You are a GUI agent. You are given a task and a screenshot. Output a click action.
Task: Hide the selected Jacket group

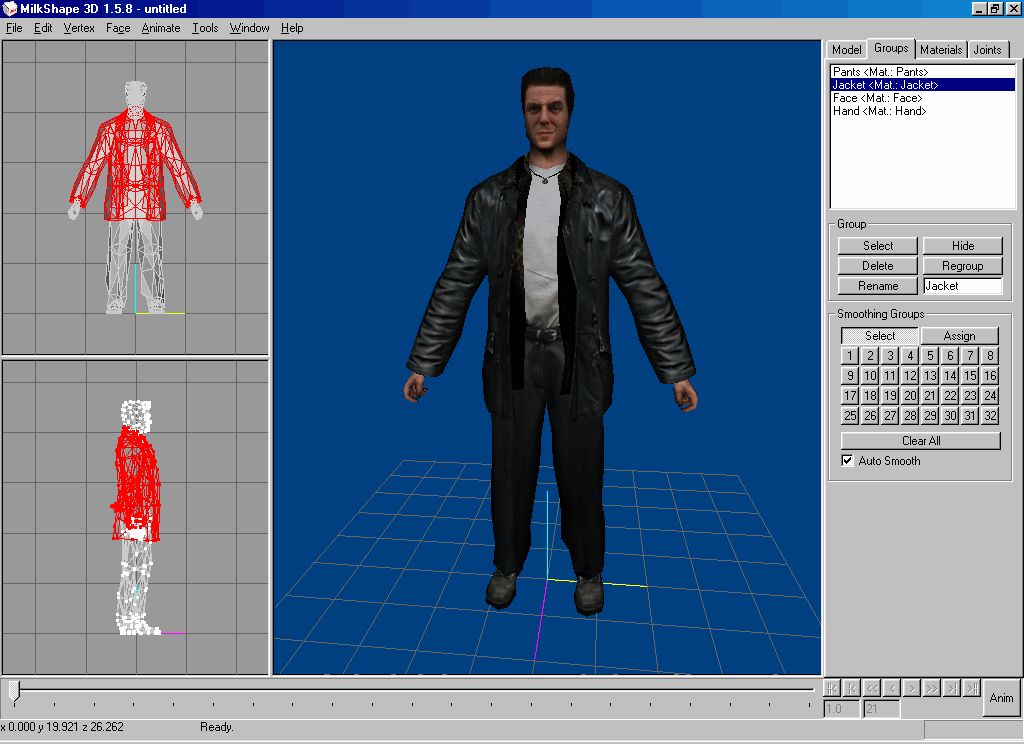point(963,246)
